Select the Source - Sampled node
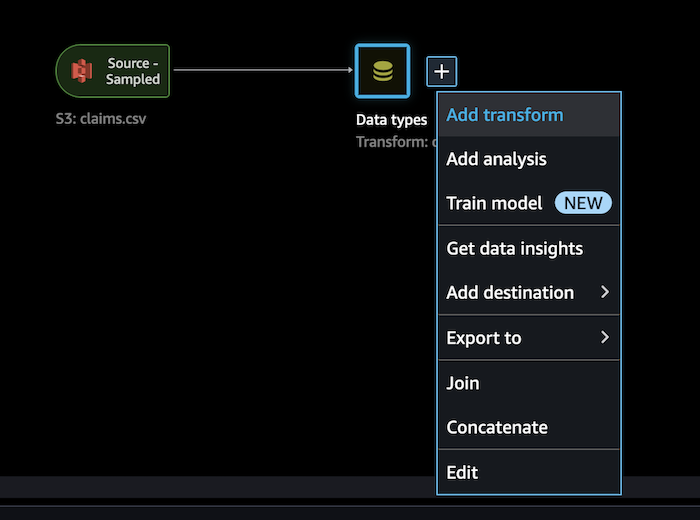Viewport: 700px width, 520px height. (x=112, y=71)
